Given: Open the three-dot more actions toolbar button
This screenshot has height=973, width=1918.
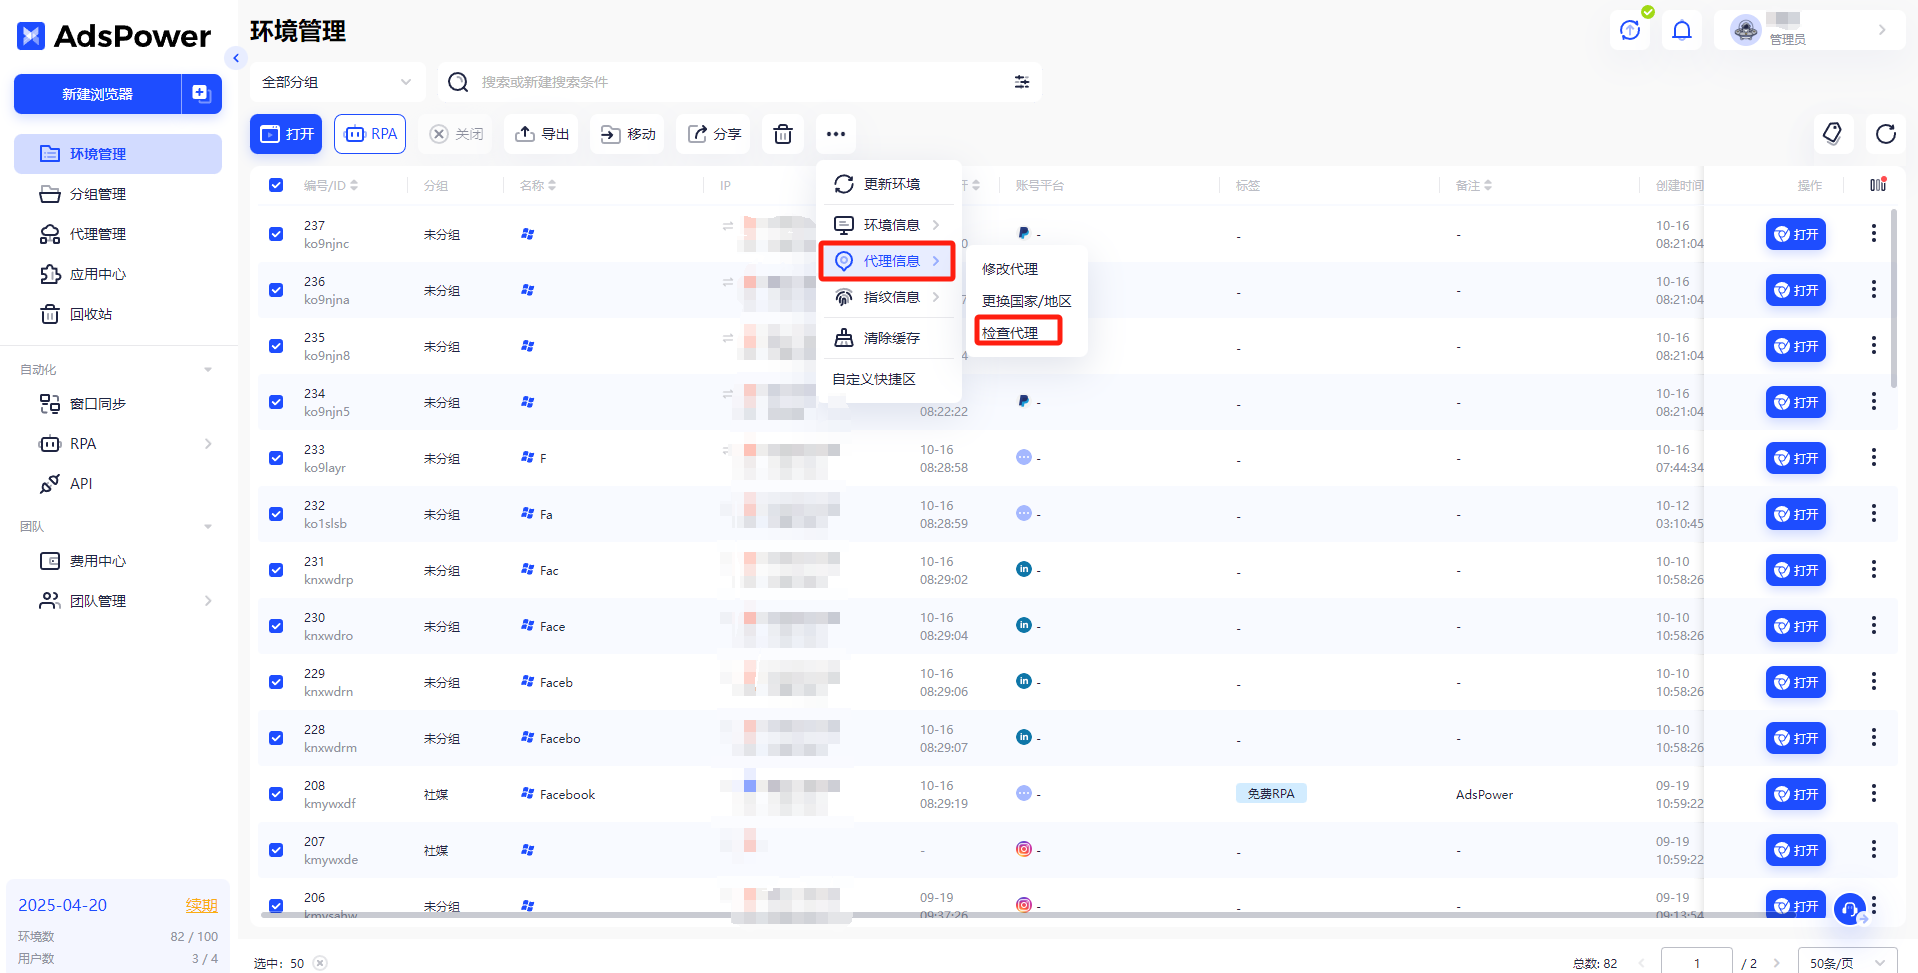Looking at the screenshot, I should click(836, 134).
